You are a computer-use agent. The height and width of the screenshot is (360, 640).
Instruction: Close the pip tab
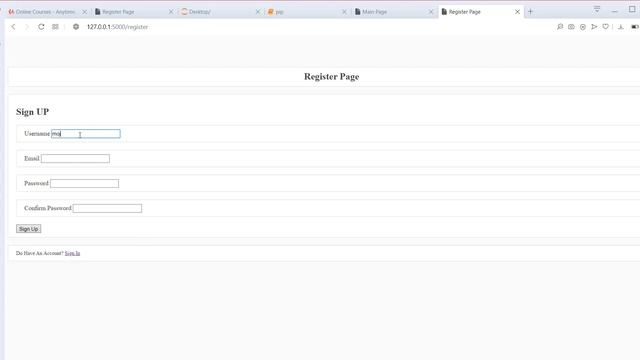coord(344,12)
